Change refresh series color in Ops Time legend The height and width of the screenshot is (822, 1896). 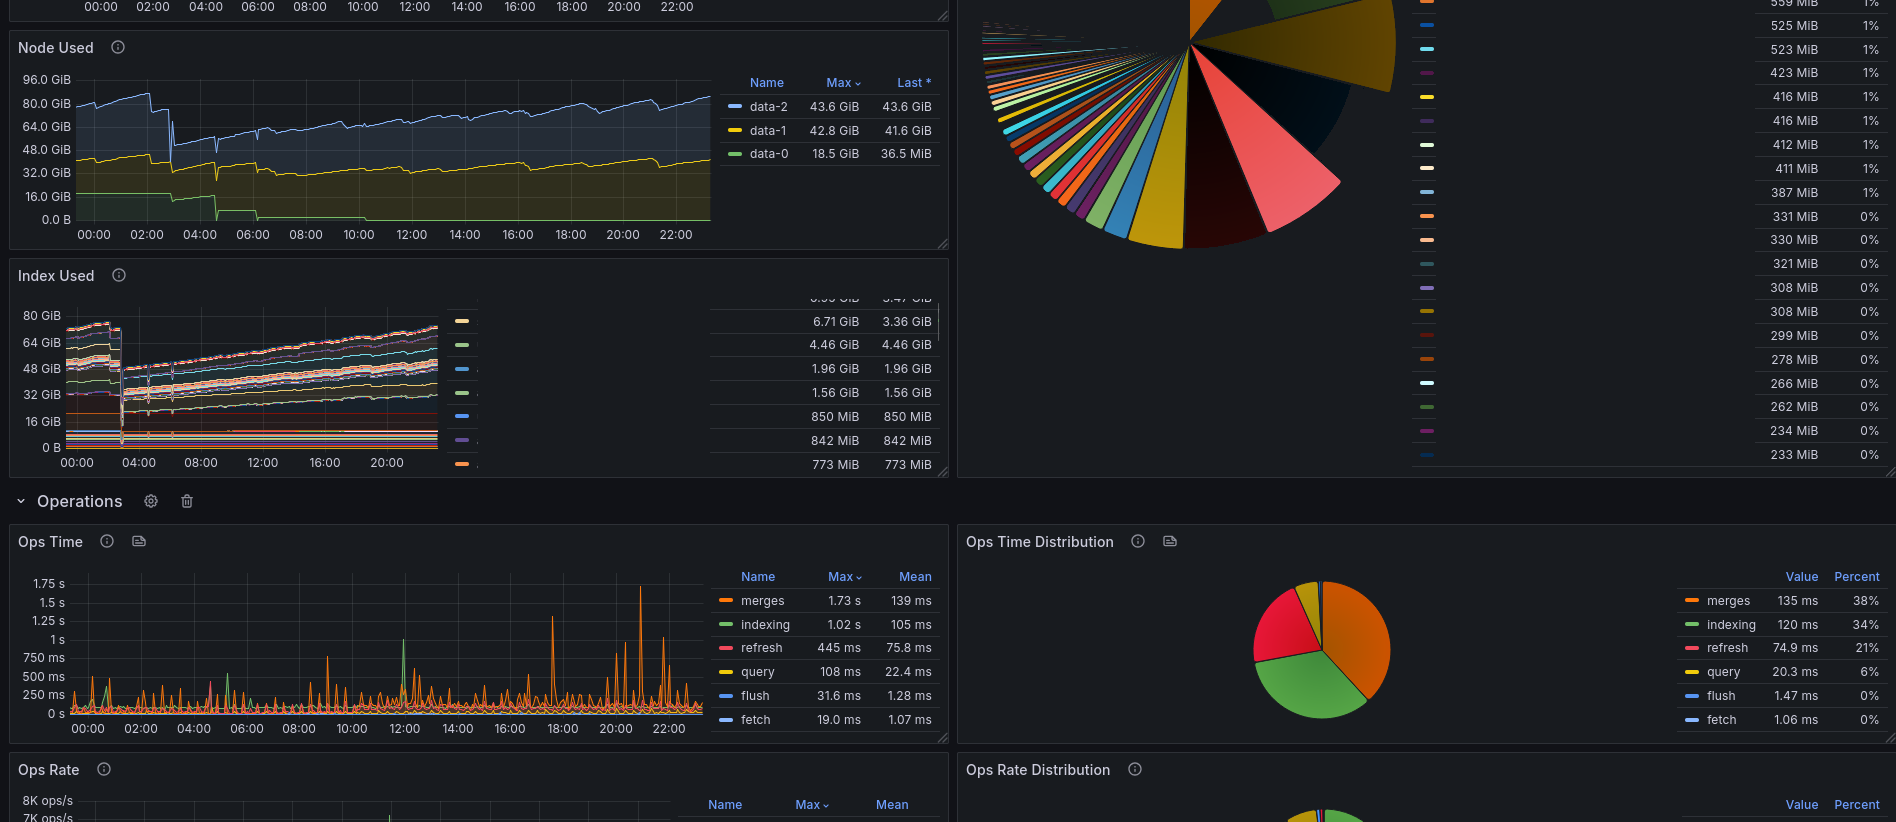726,648
